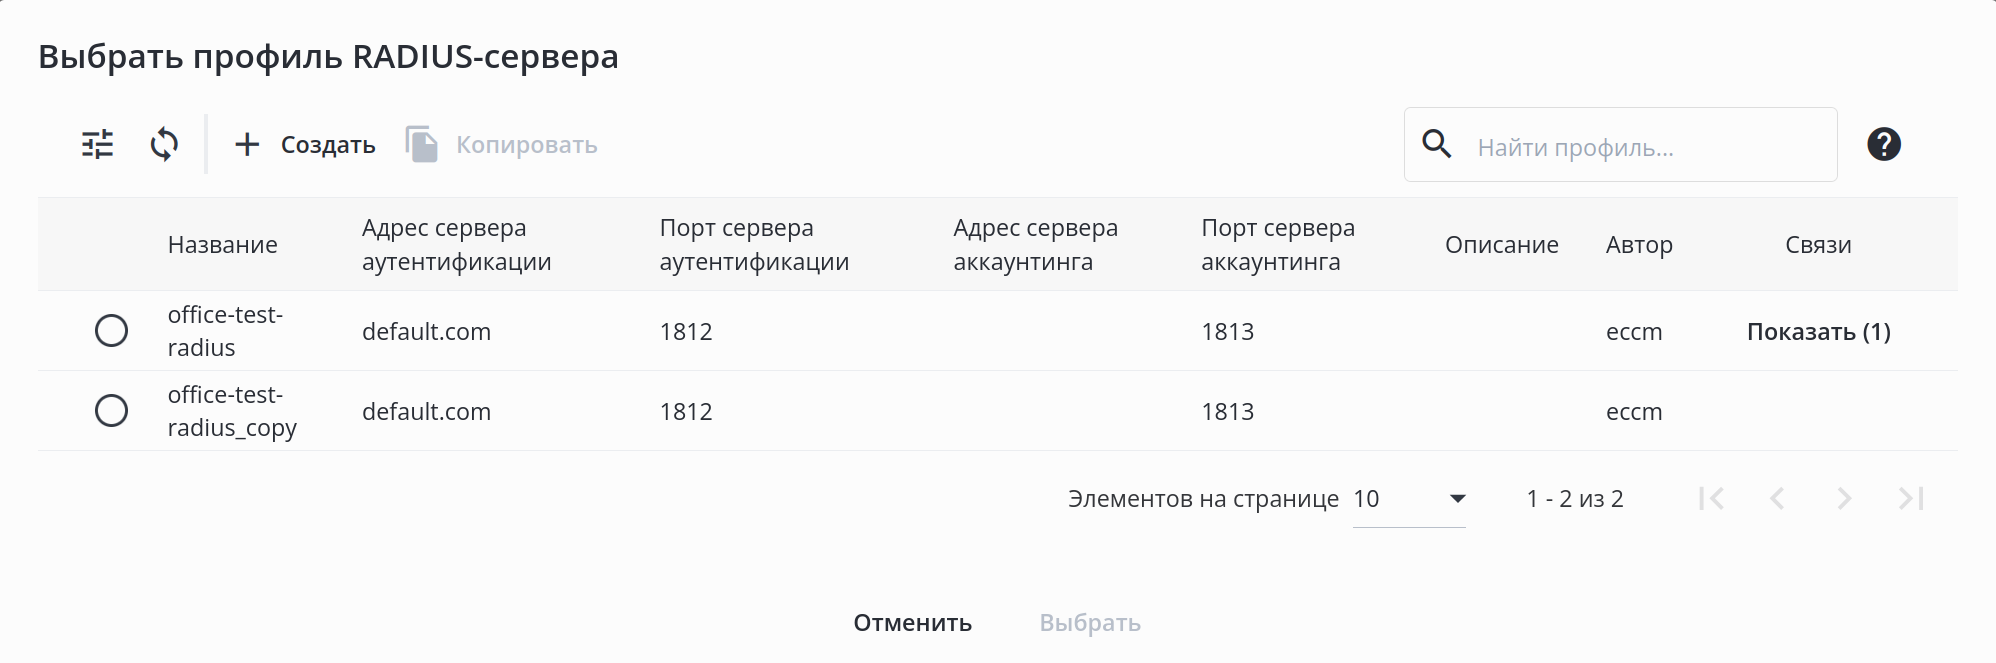
Task: Click the "Автор" column header
Action: tap(1639, 245)
